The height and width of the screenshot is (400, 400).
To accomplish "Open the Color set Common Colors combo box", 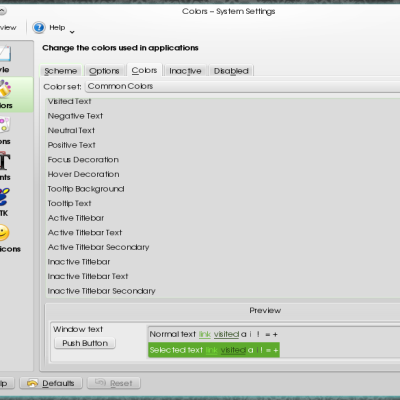I will pos(243,86).
